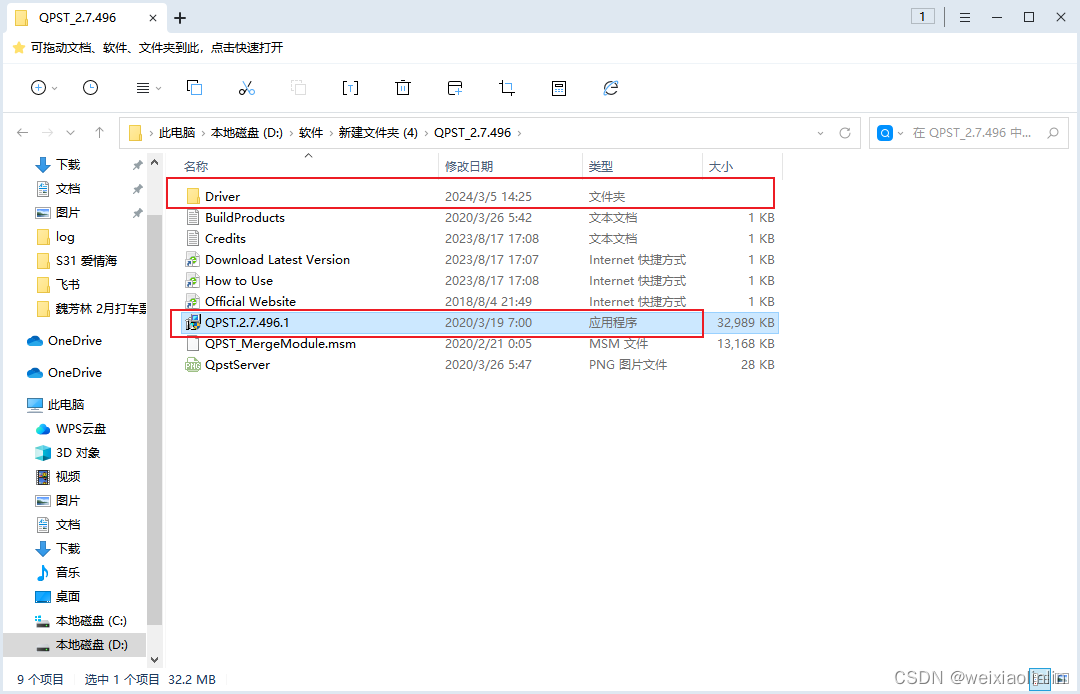Open recent locations dropdown arrow
1080x694 pixels.
pyautogui.click(x=70, y=133)
